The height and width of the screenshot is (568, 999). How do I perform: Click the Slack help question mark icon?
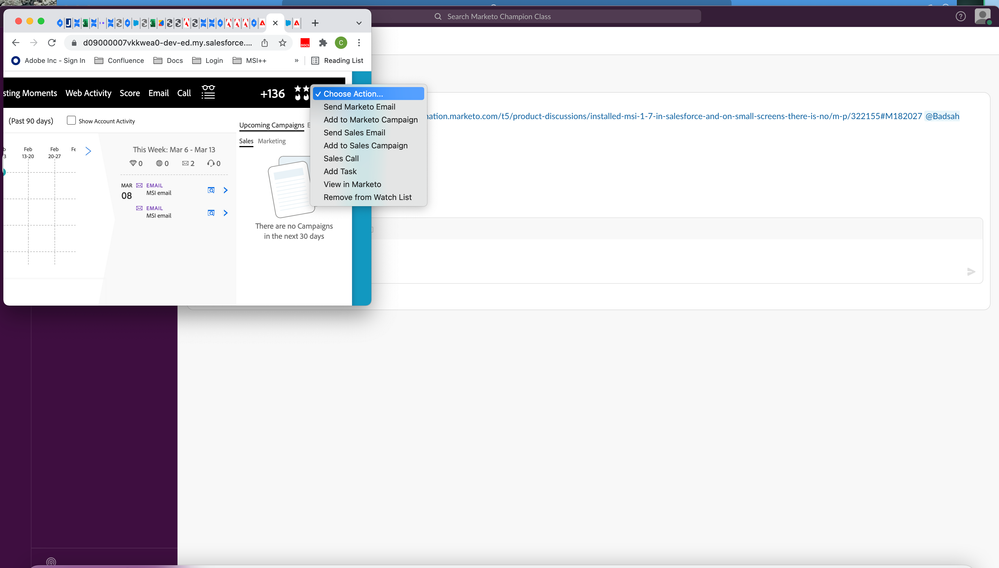pos(960,16)
